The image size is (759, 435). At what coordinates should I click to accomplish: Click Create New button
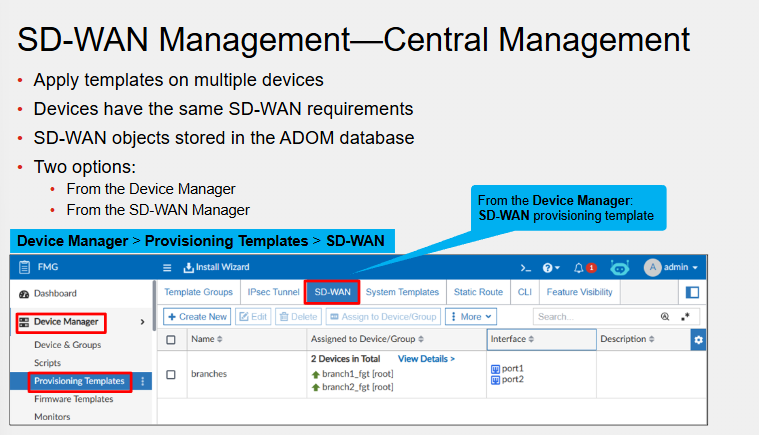(x=197, y=317)
